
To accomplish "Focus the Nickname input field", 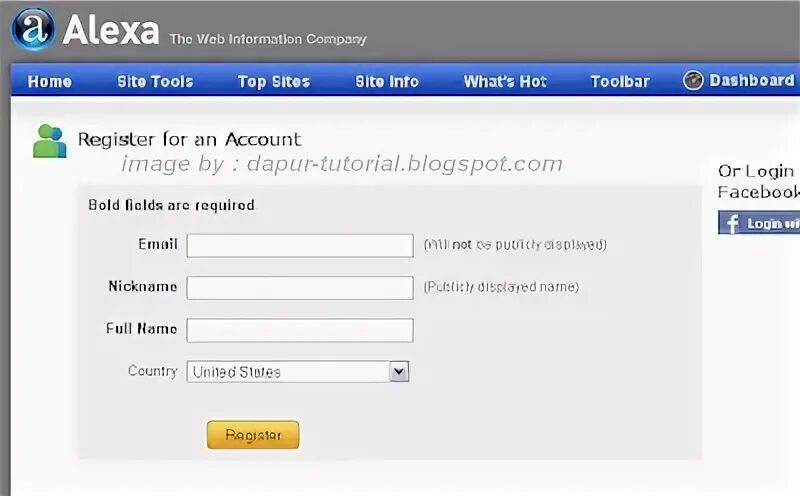I will [x=300, y=288].
